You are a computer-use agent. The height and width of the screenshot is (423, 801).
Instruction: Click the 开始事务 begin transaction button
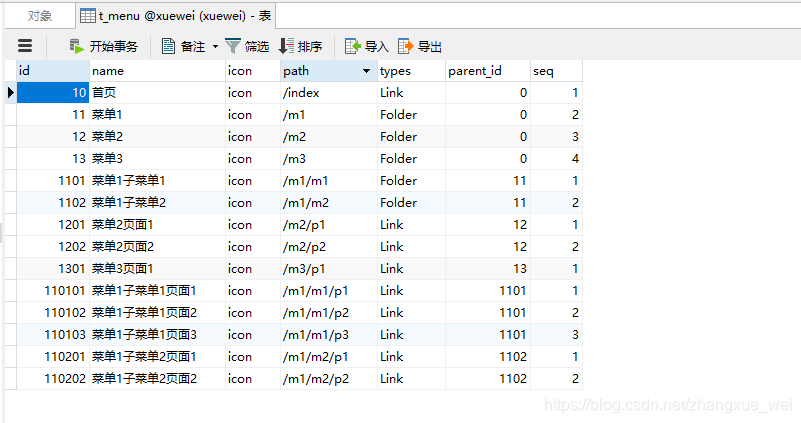(104, 46)
